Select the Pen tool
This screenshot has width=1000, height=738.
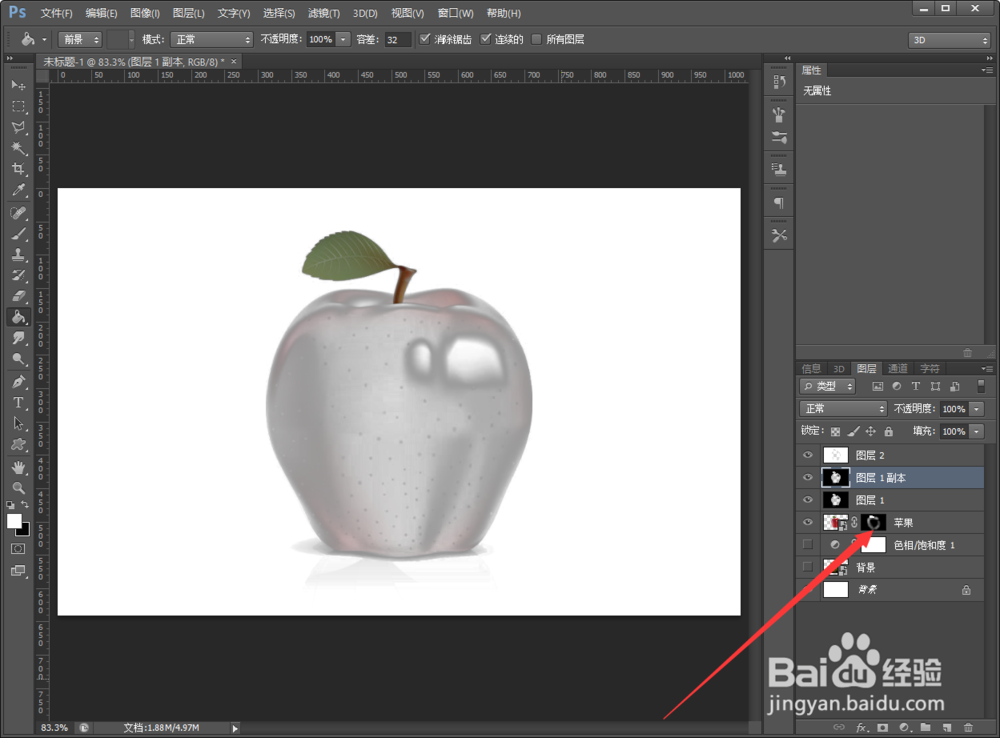tap(18, 381)
